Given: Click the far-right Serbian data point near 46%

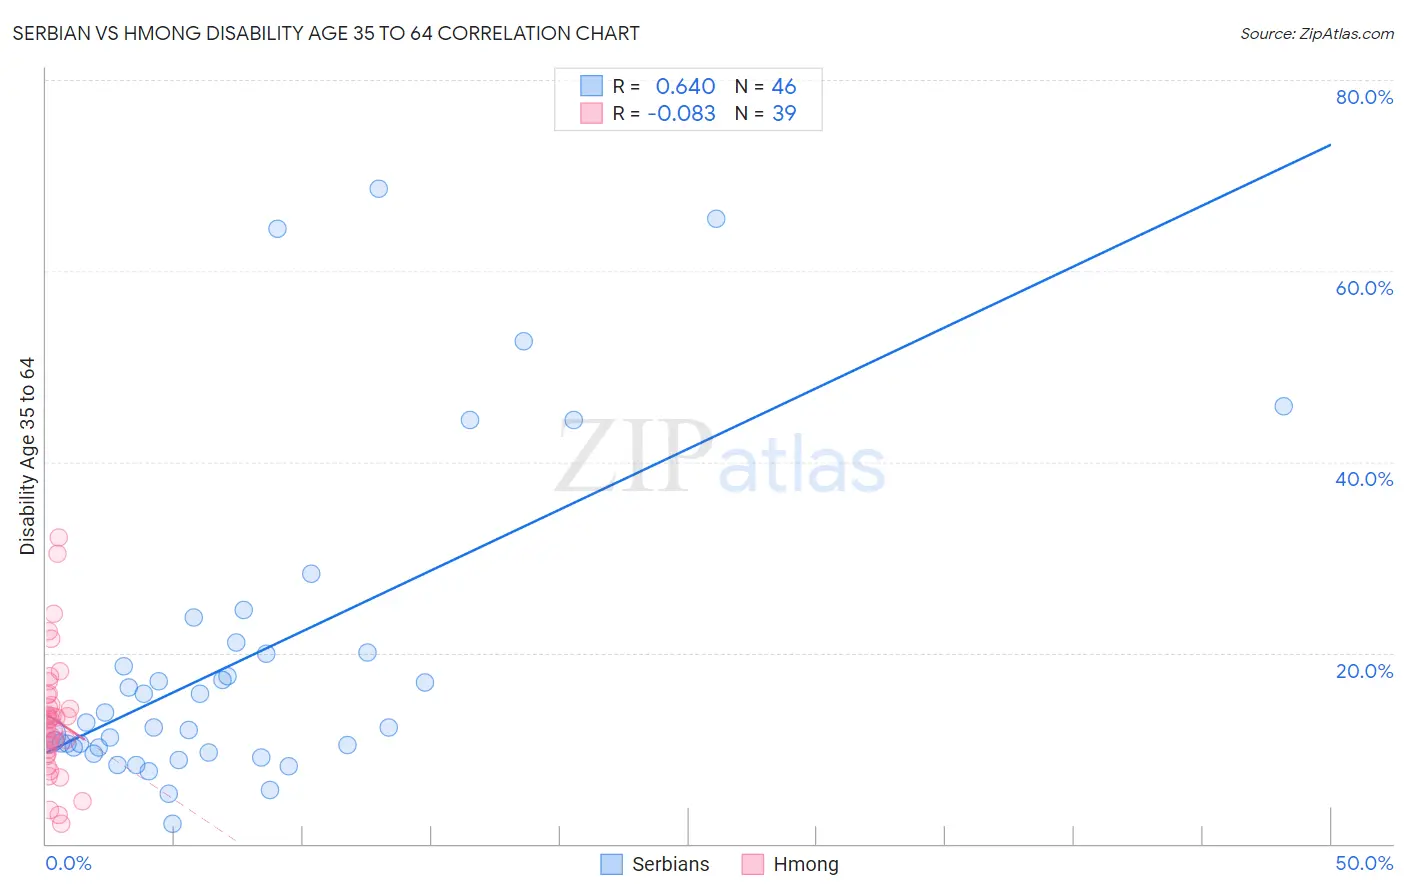Looking at the screenshot, I should [1283, 406].
